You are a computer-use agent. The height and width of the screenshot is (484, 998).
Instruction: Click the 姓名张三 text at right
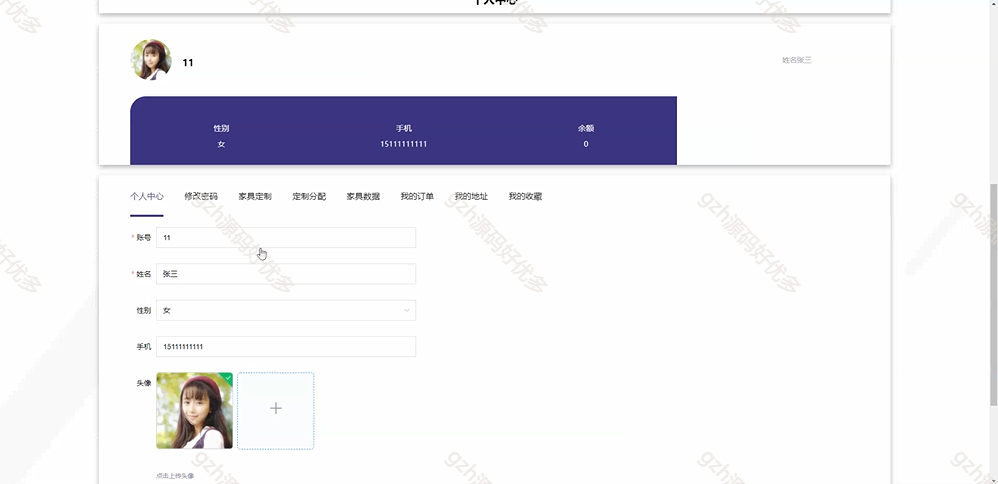pyautogui.click(x=797, y=60)
